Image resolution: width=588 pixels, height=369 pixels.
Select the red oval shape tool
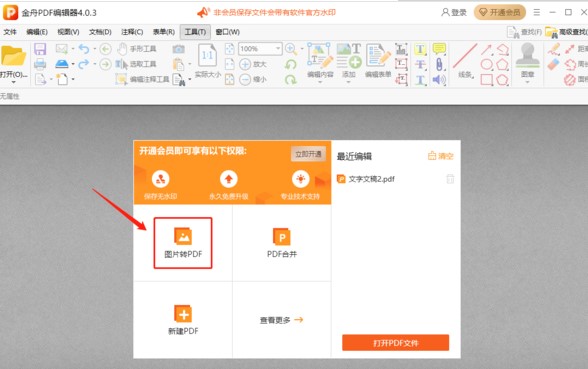487,64
